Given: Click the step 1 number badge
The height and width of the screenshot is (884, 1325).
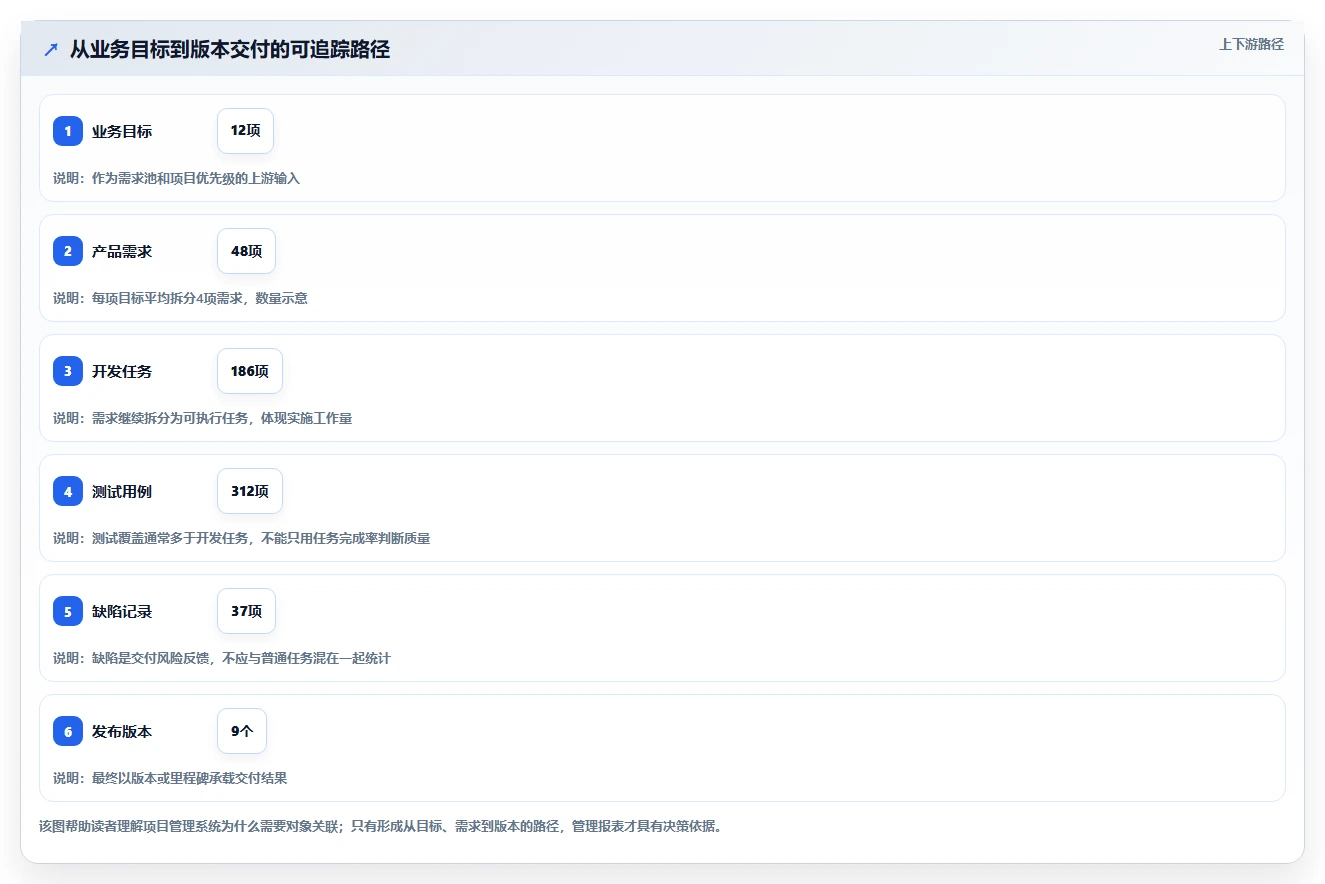Looking at the screenshot, I should point(68,131).
